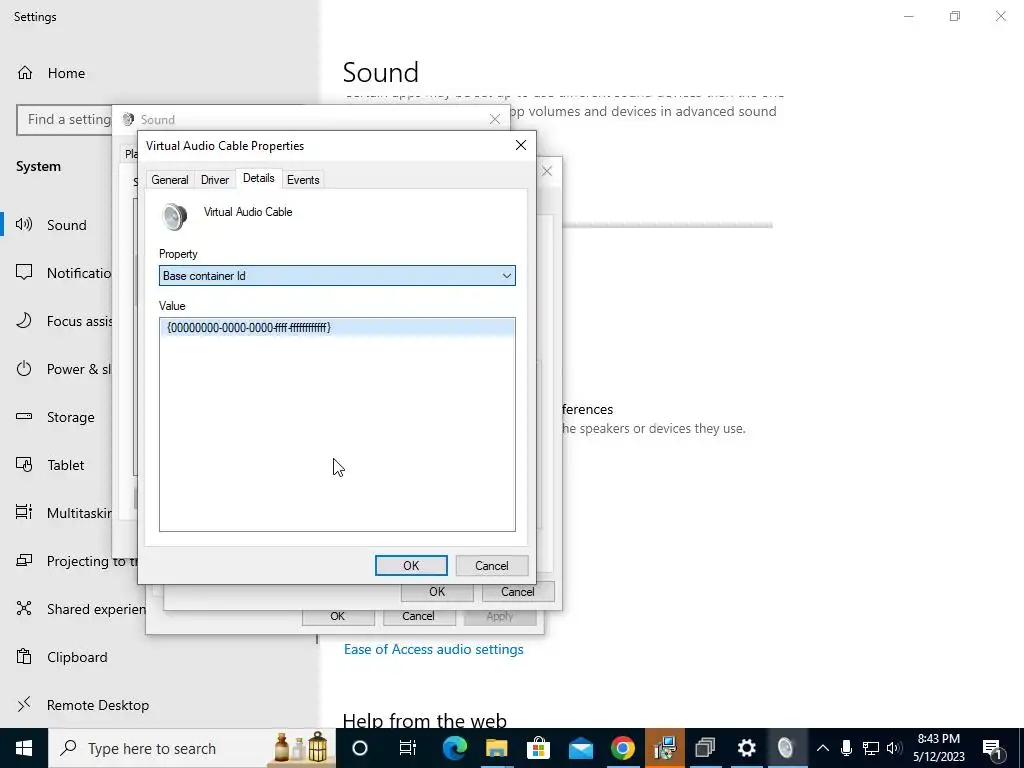Click OK in Virtual Audio Cable Properties
Screen dimensions: 1024x768
click(411, 566)
